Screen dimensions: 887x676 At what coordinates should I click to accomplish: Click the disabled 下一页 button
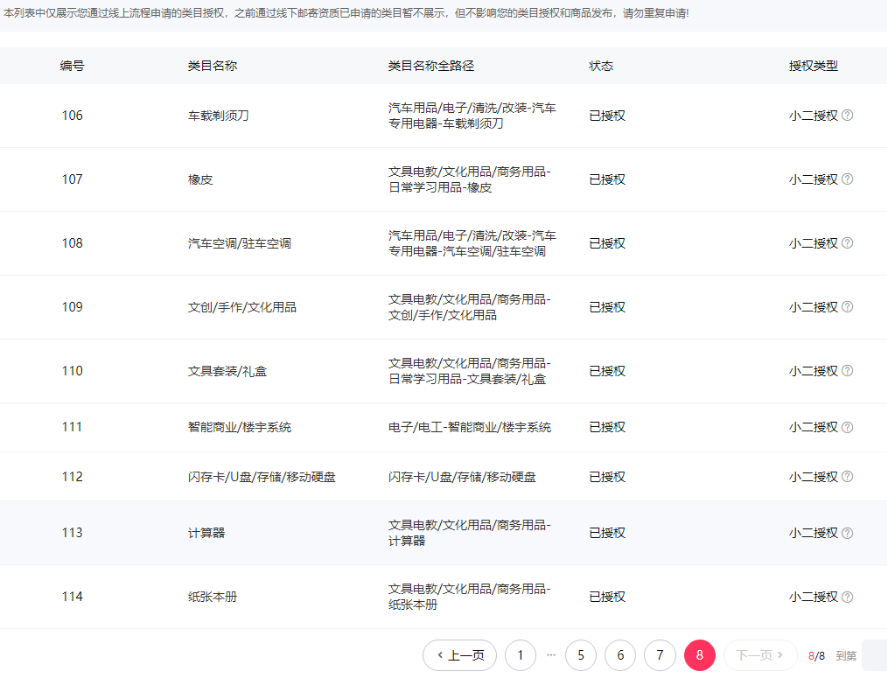(x=760, y=655)
